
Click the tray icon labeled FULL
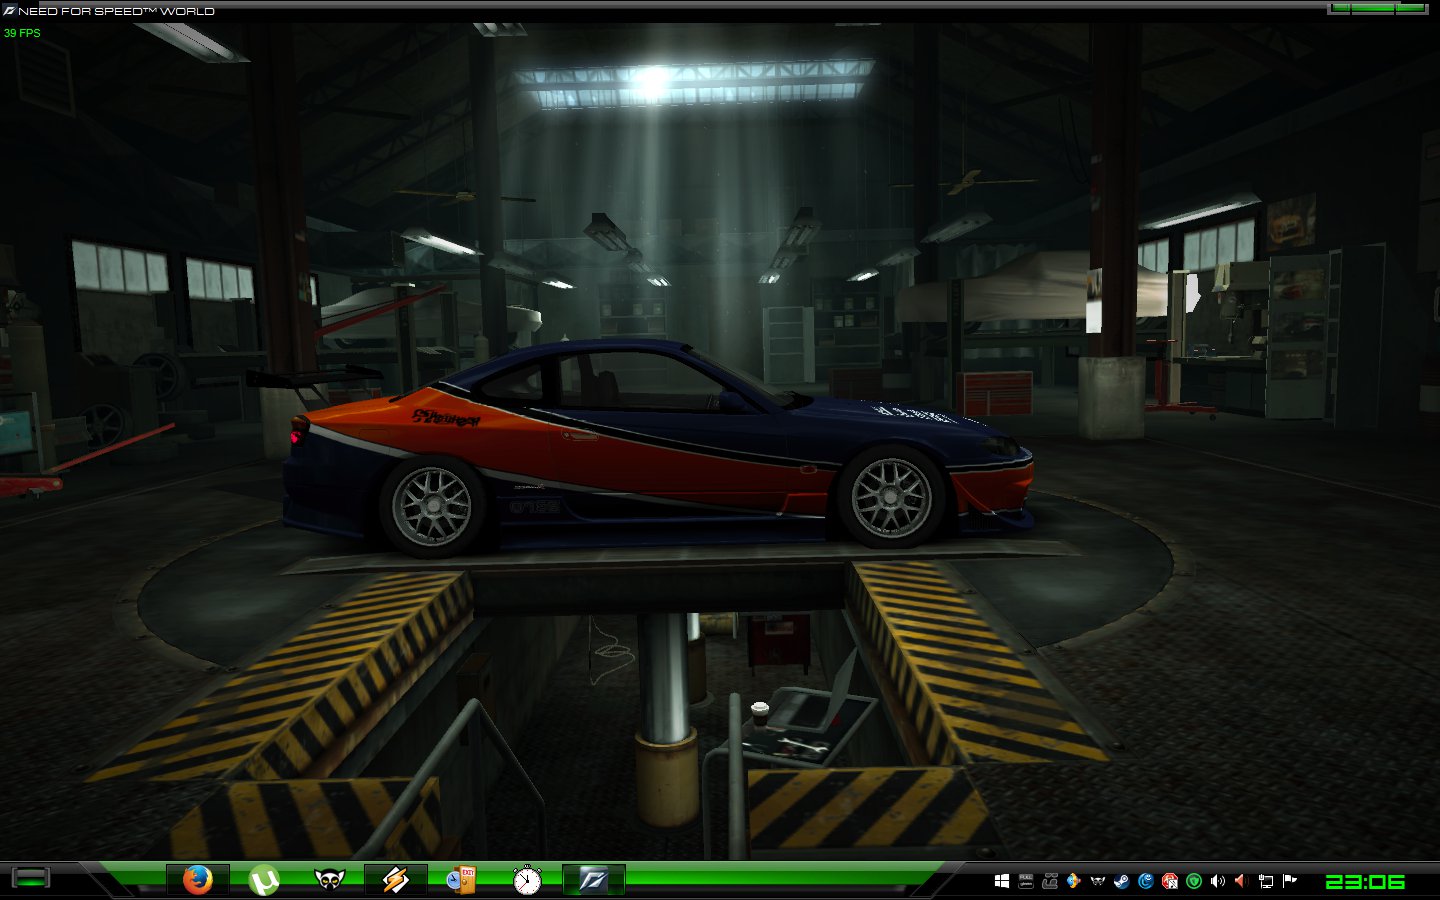point(1026,881)
